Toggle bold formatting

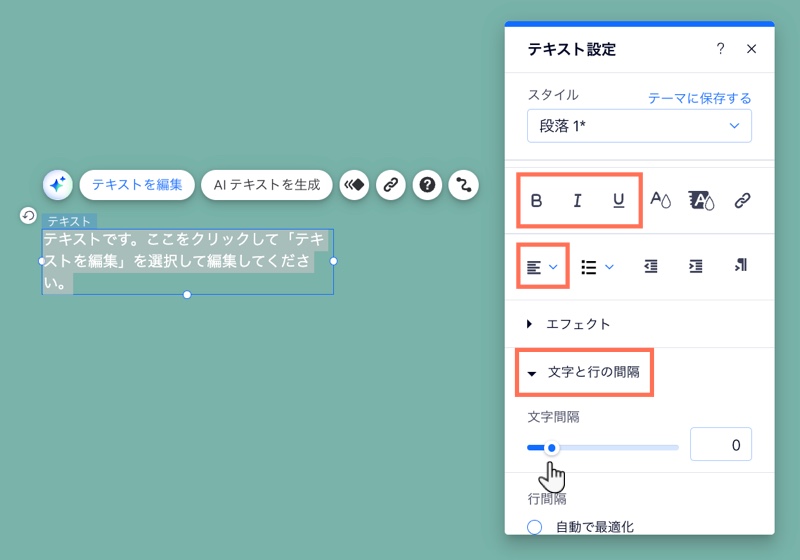click(536, 200)
